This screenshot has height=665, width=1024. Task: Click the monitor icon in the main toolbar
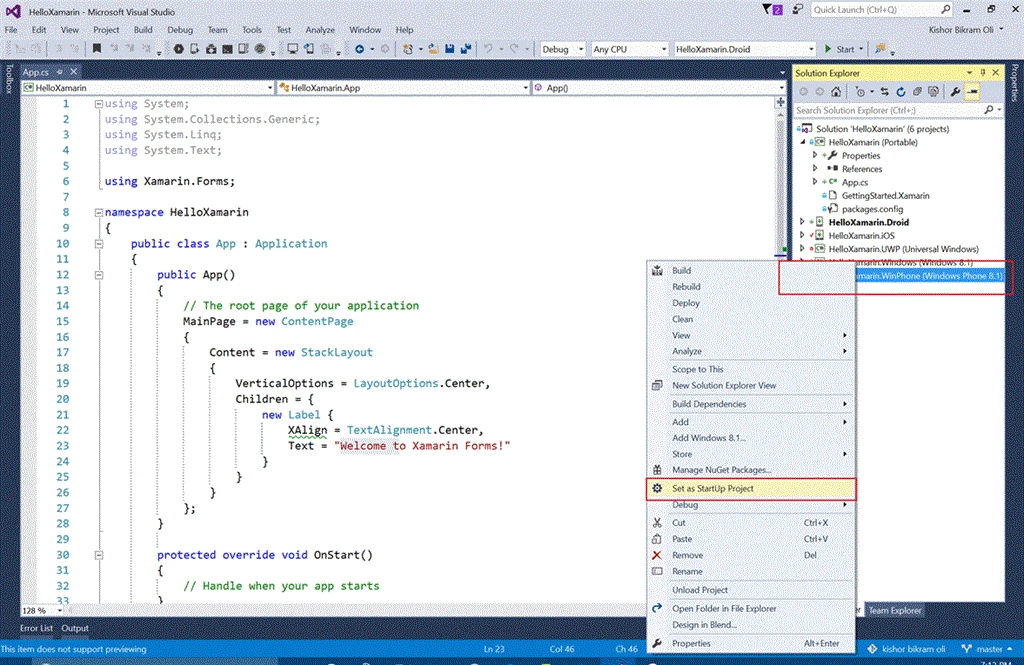point(292,49)
